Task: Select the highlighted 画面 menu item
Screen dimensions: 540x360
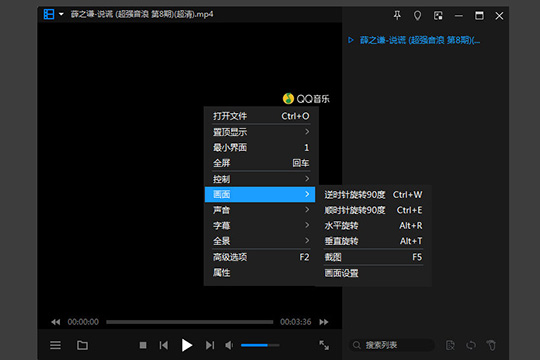Action: pos(260,195)
